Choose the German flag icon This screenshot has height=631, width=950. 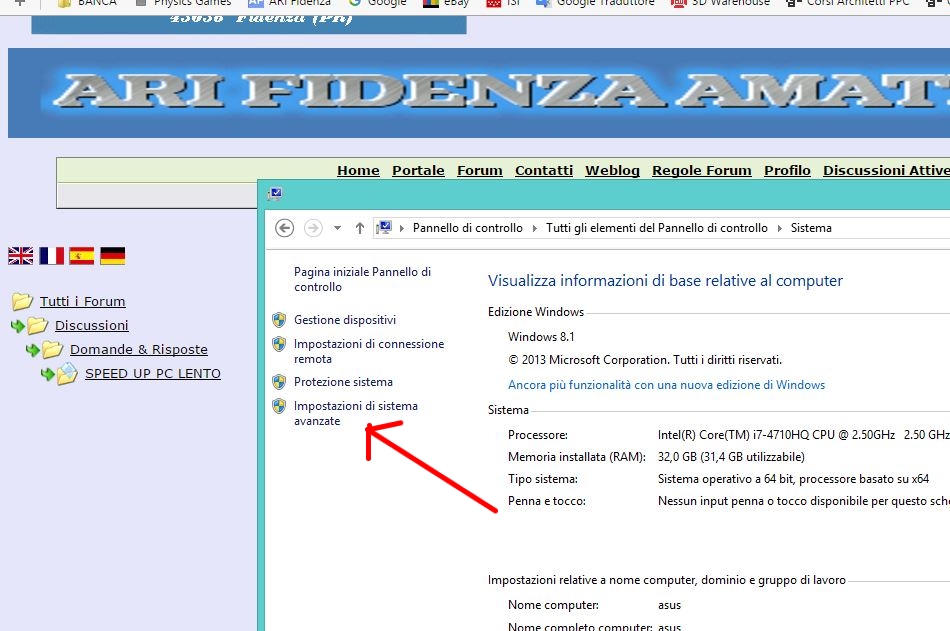pos(113,256)
